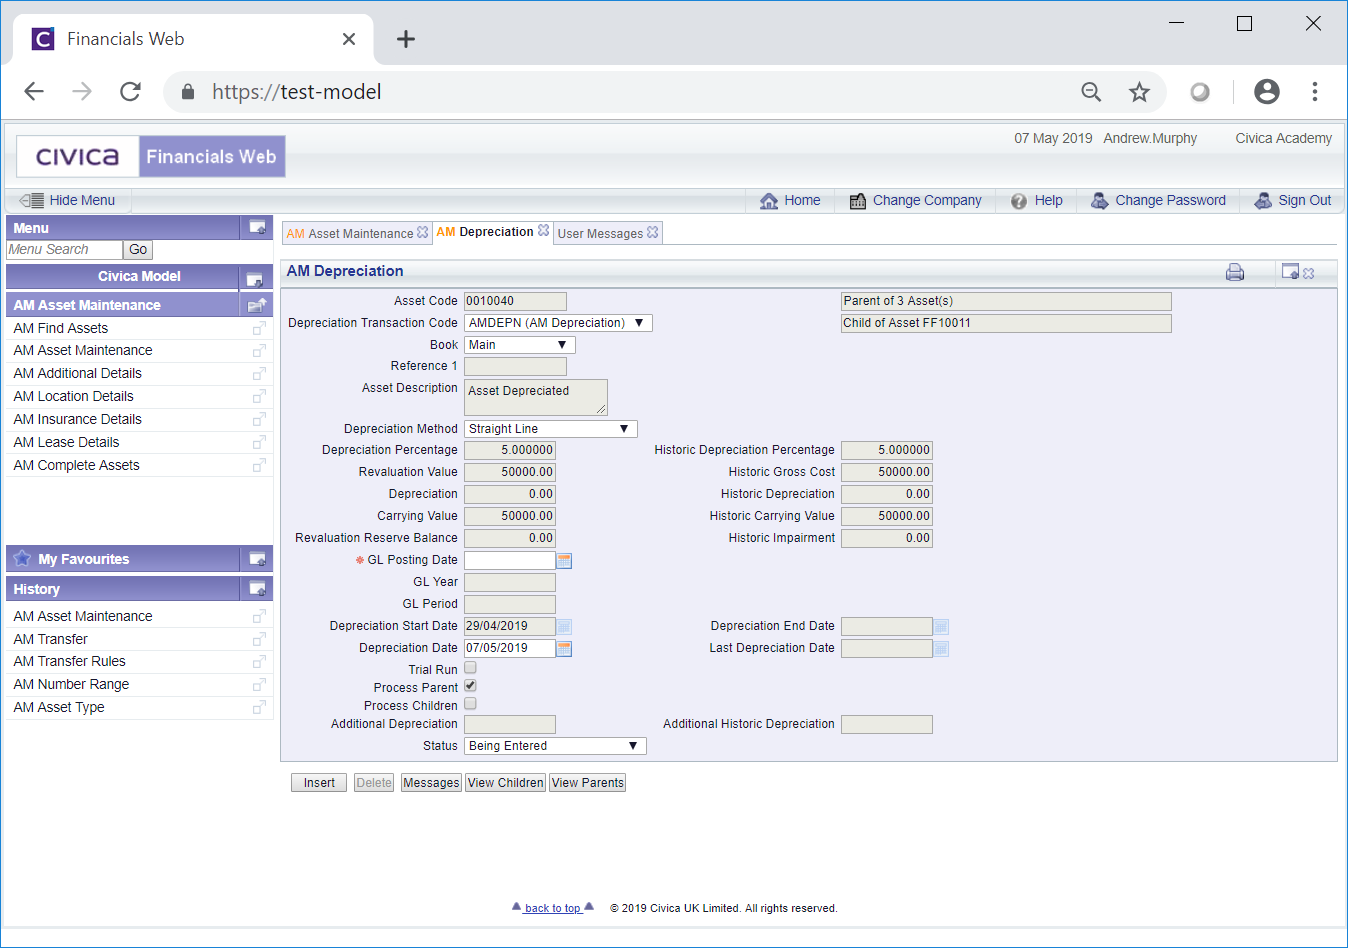Click the back to top link
This screenshot has width=1348, height=948.
[553, 908]
